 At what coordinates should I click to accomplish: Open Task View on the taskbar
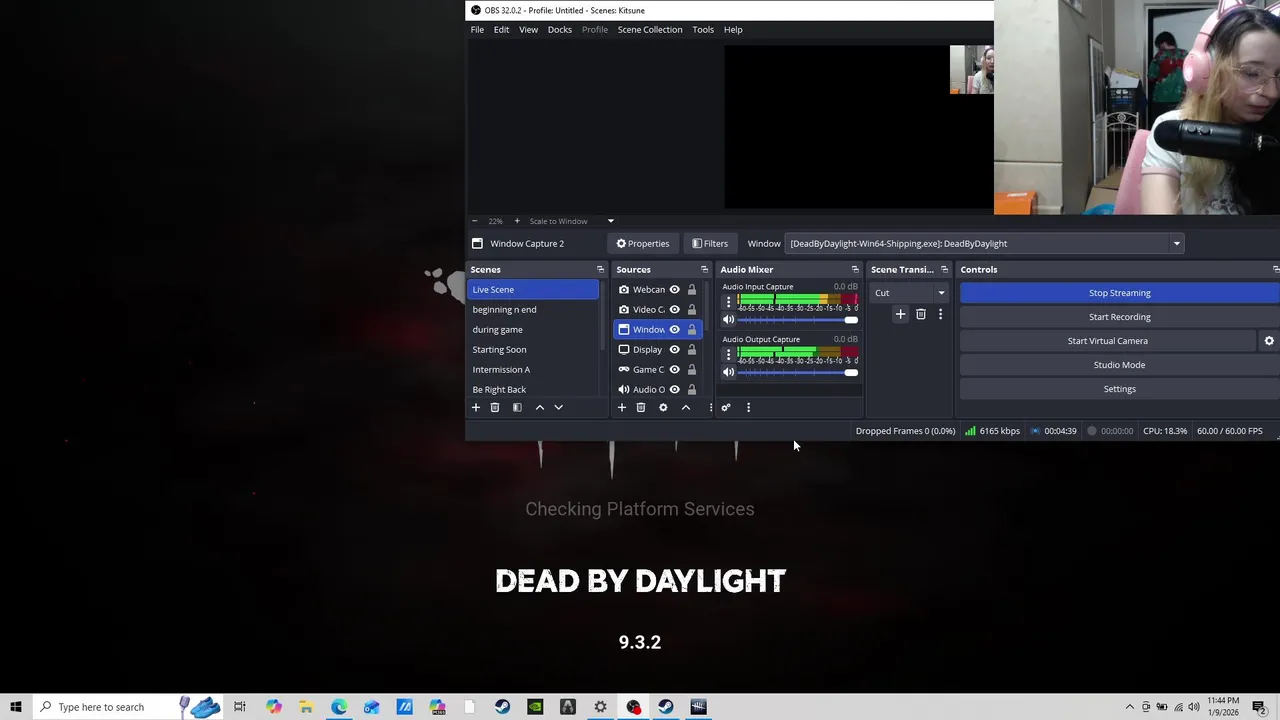[x=240, y=707]
